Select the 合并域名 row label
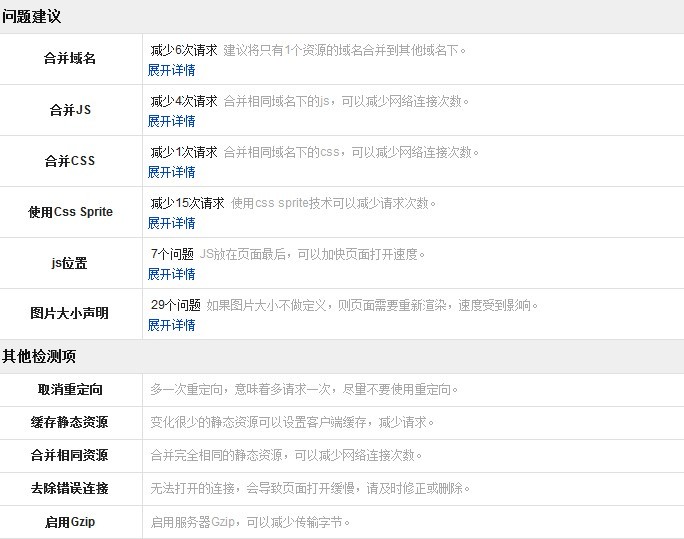The image size is (684, 539). tap(70, 59)
